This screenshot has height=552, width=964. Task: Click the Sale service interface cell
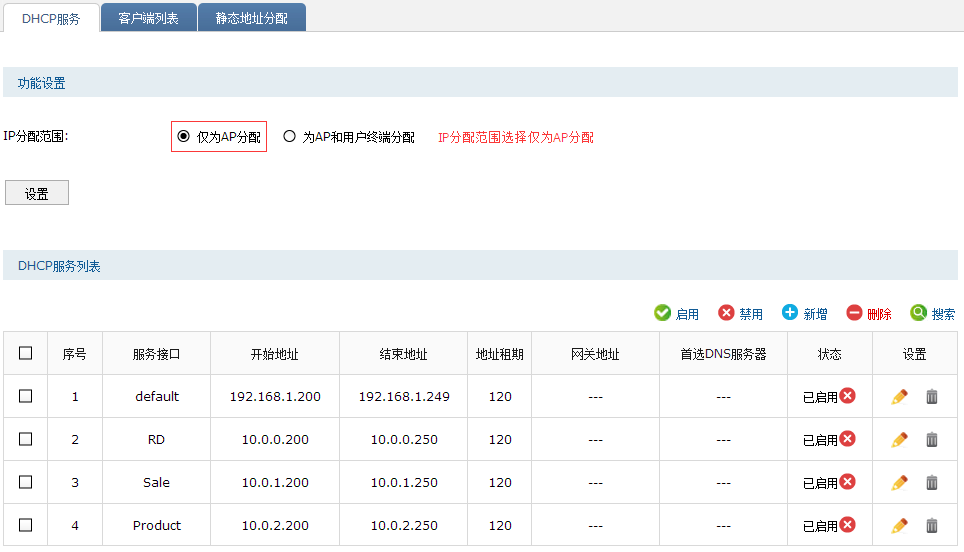click(x=156, y=483)
